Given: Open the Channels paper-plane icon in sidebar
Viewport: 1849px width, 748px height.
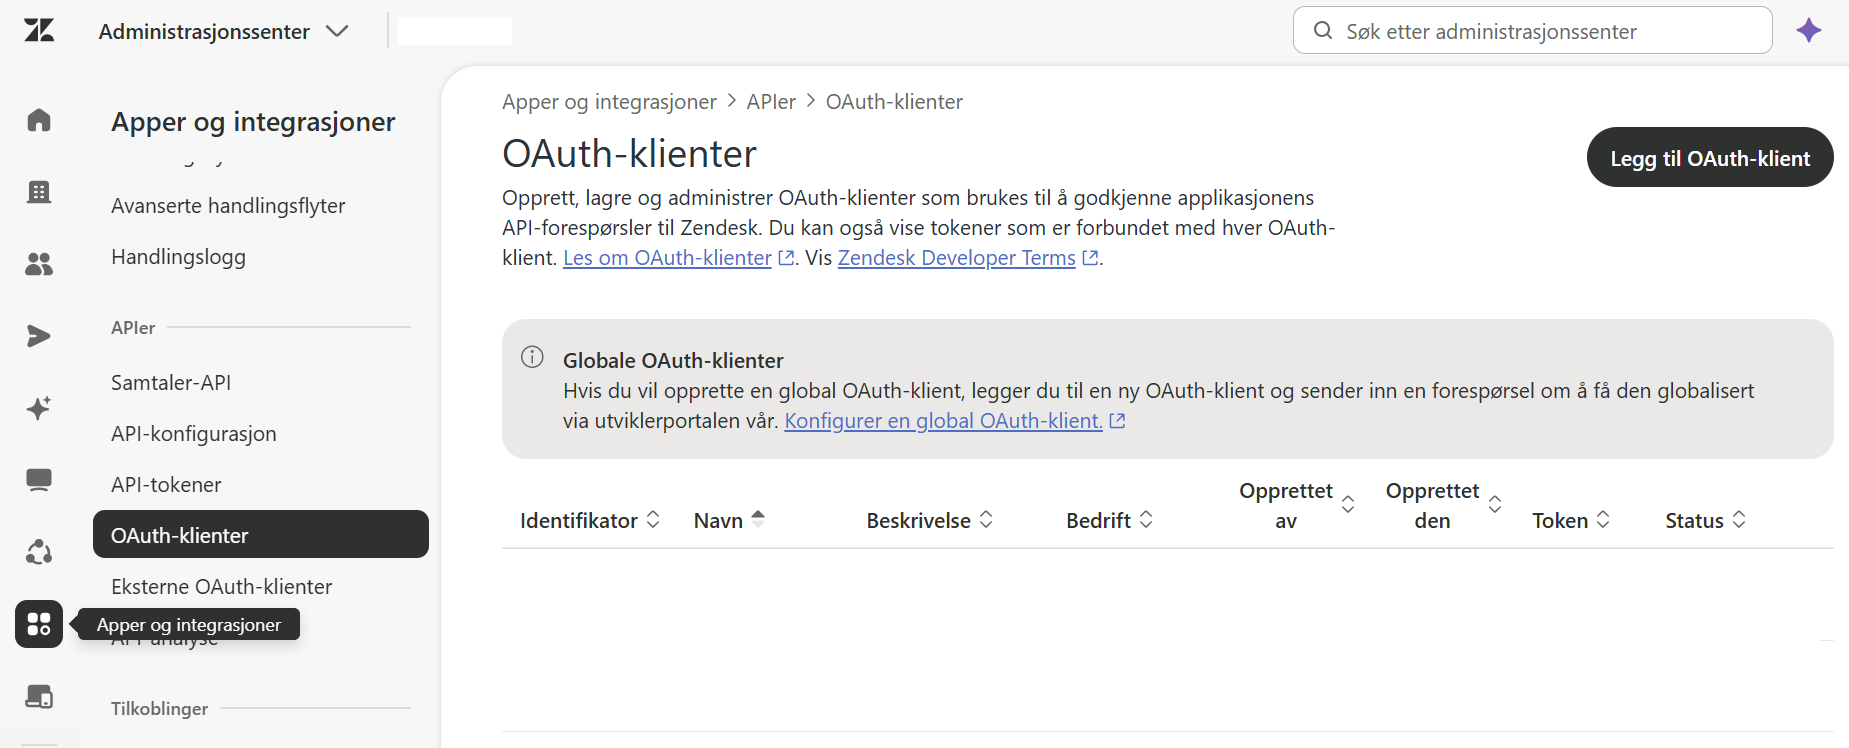Looking at the screenshot, I should 39,336.
